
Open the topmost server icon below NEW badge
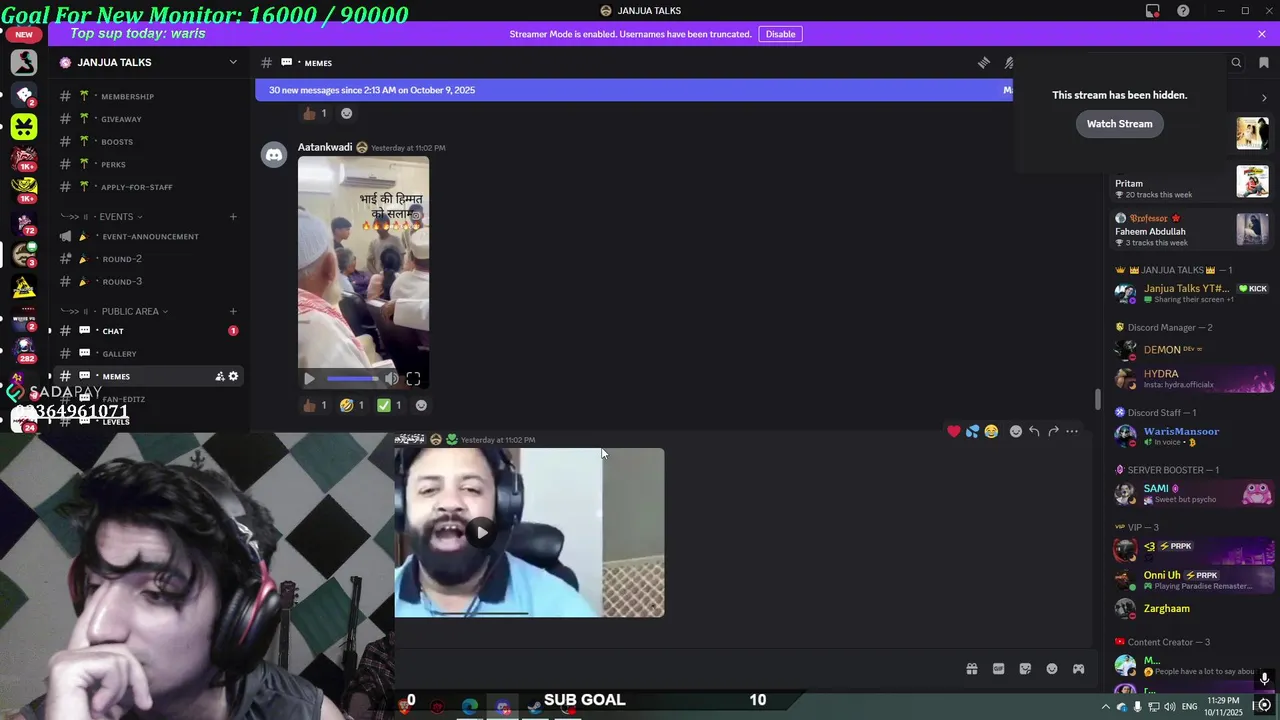point(24,62)
